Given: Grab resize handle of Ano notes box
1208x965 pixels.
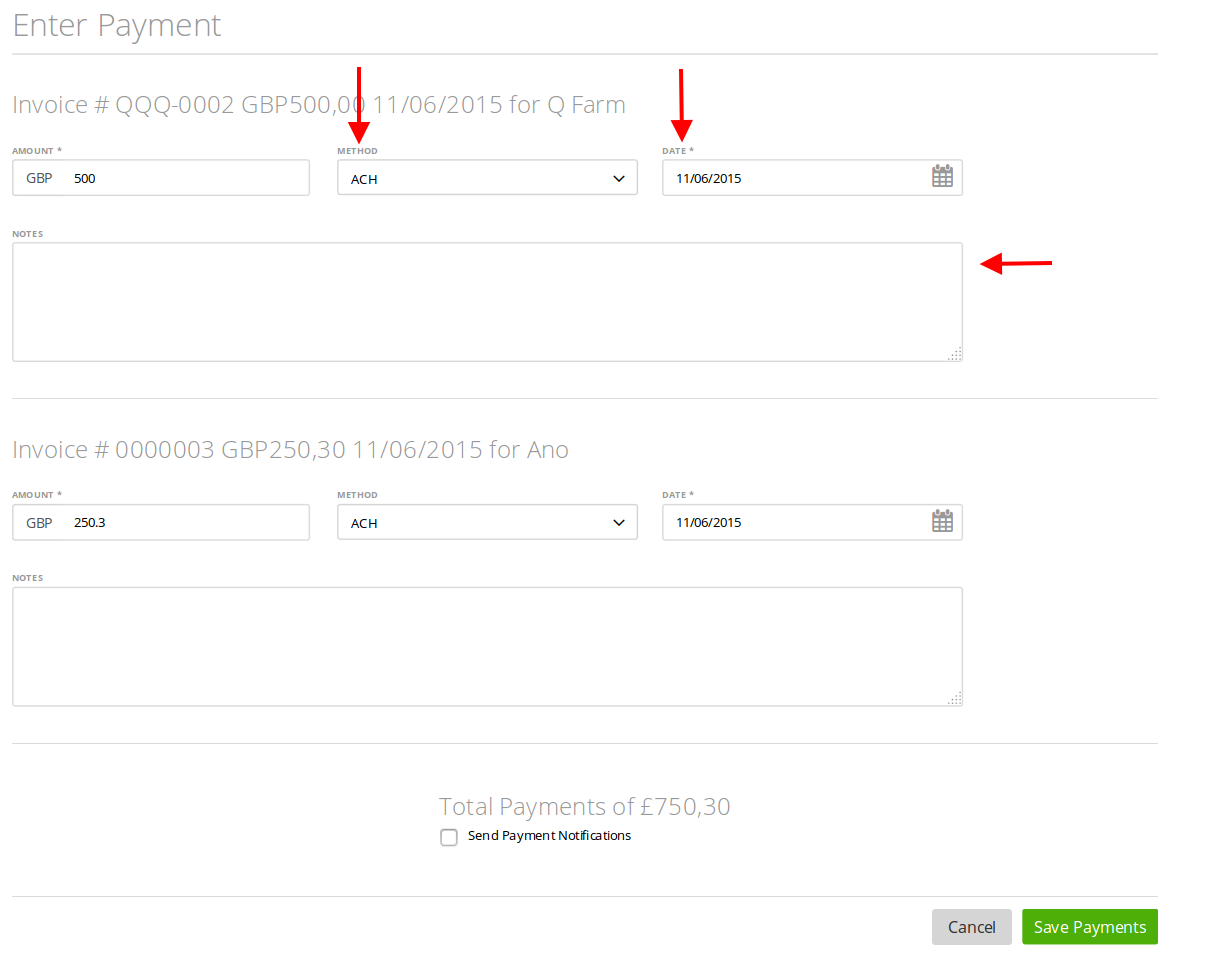Looking at the screenshot, I should (955, 698).
